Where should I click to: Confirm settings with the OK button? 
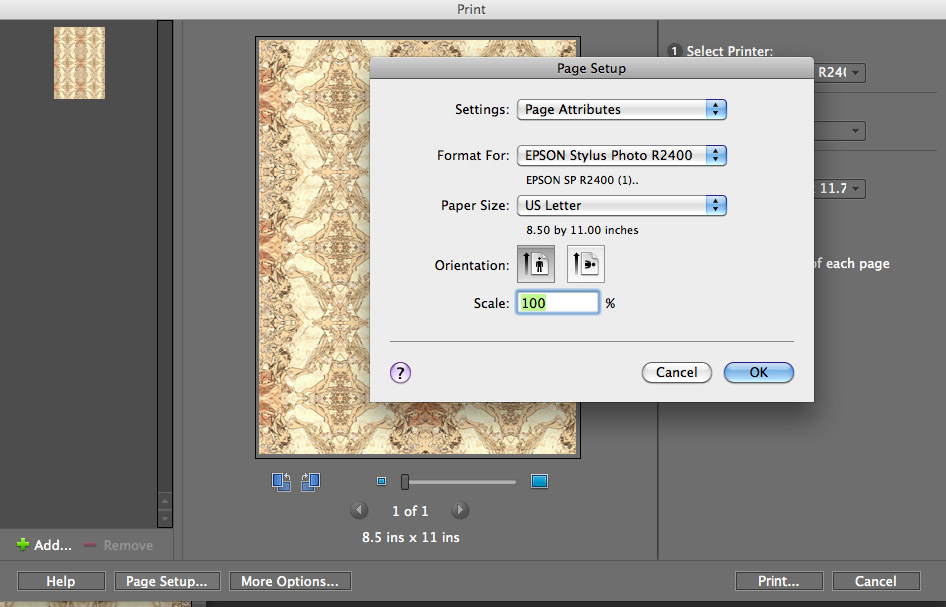coord(758,372)
